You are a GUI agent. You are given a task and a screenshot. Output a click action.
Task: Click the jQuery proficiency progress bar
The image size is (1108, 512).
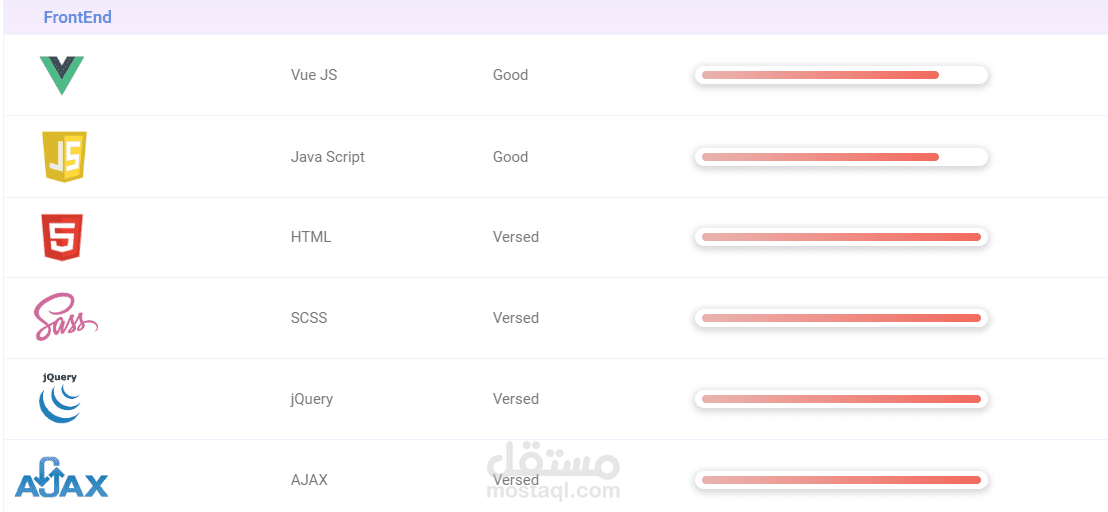[841, 399]
